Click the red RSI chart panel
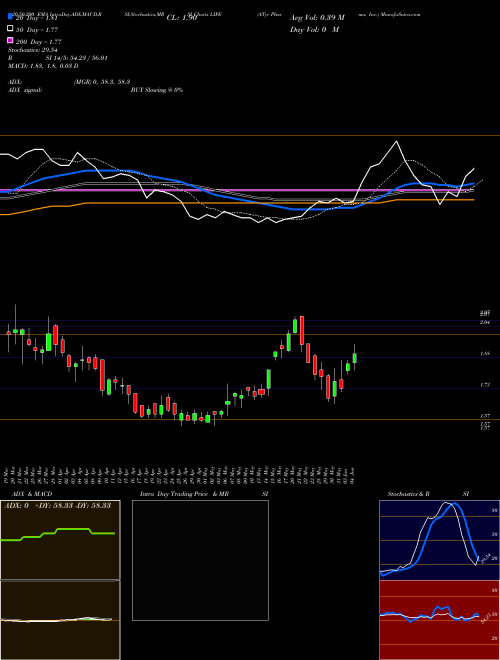This screenshot has height=660, width=500. click(x=439, y=620)
